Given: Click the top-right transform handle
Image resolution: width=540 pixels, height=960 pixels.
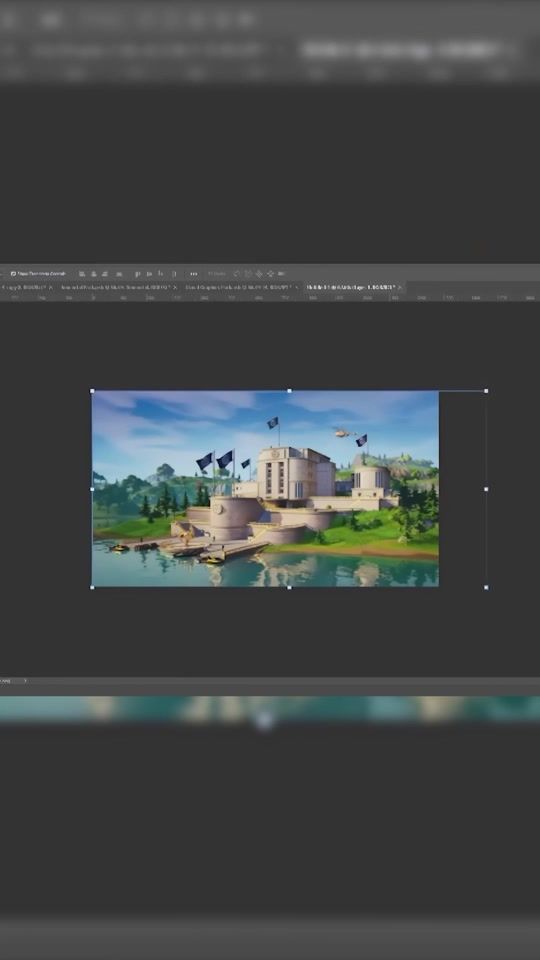Looking at the screenshot, I should click(486, 391).
